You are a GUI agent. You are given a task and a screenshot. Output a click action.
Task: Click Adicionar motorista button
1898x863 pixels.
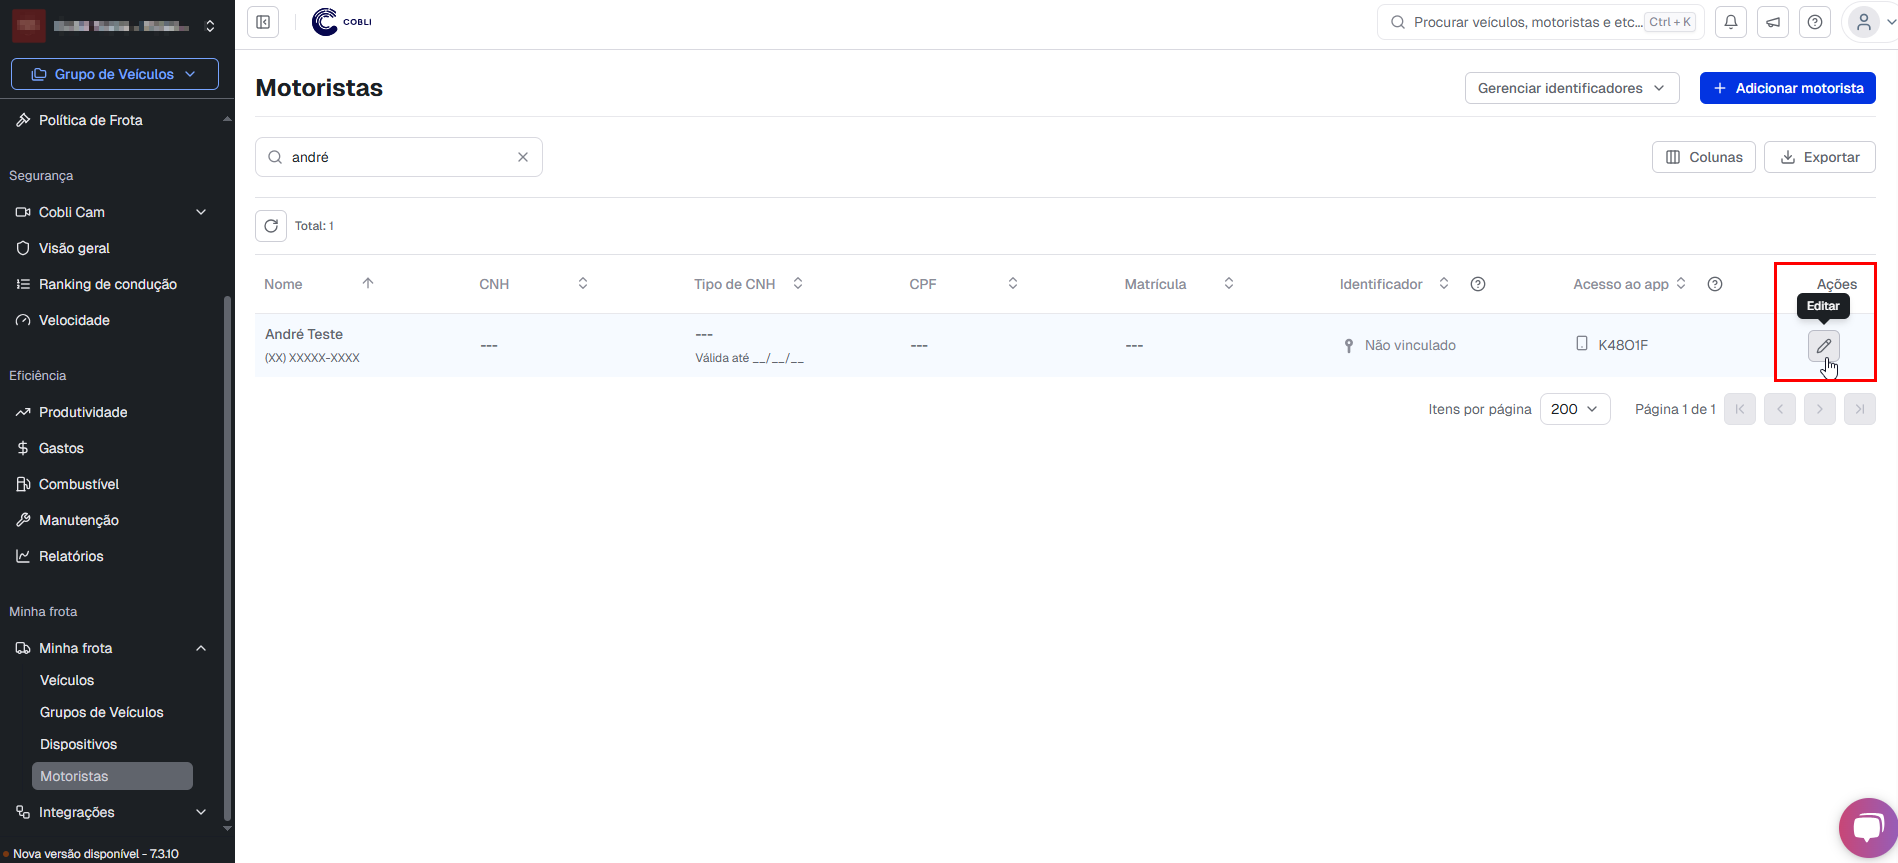tap(1788, 88)
